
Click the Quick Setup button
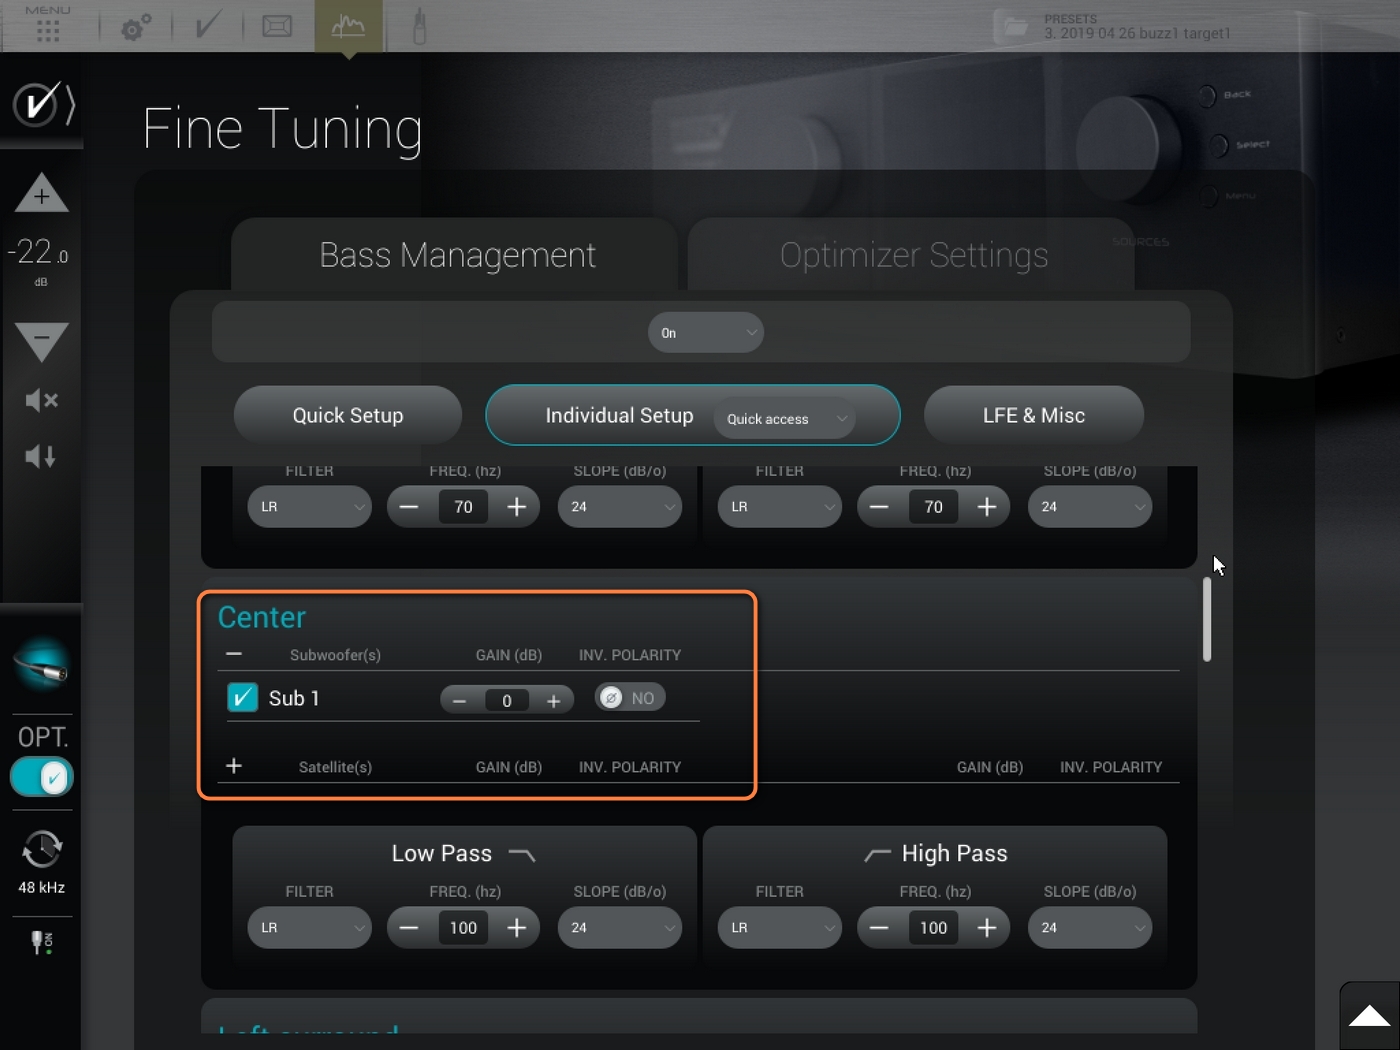point(347,415)
